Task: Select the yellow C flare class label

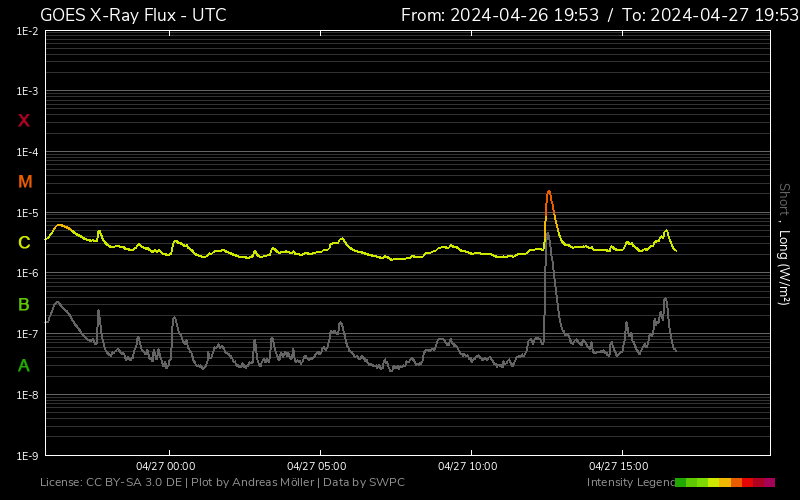Action: click(24, 243)
